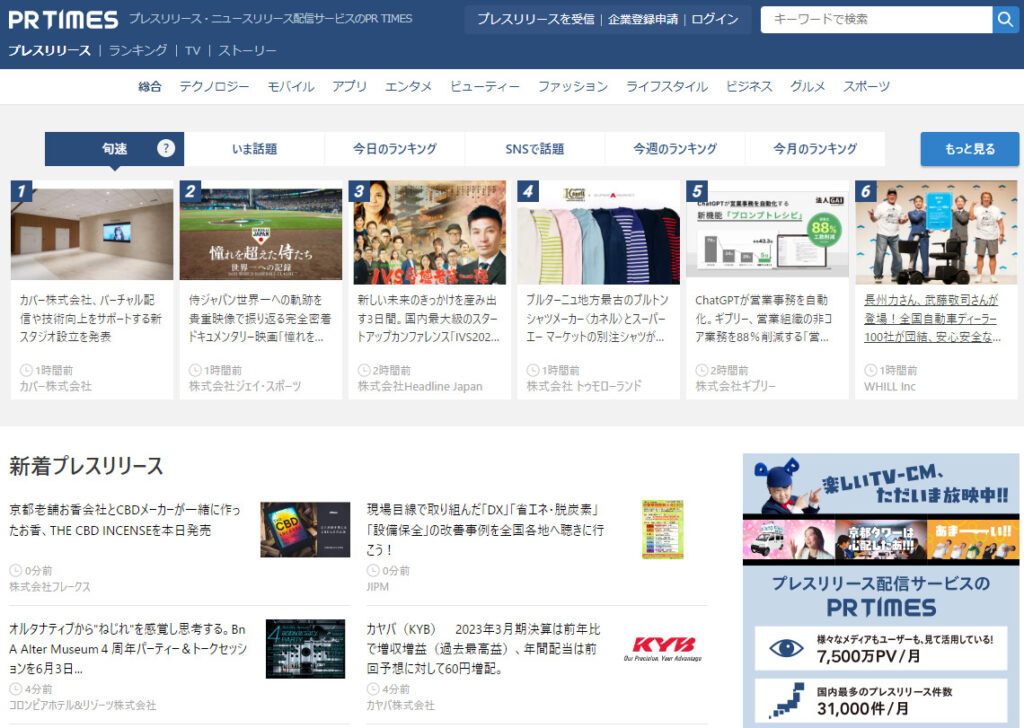The height and width of the screenshot is (728, 1024).
Task: Open 現場目線で取り組んだDX press release headline
Action: (485, 530)
